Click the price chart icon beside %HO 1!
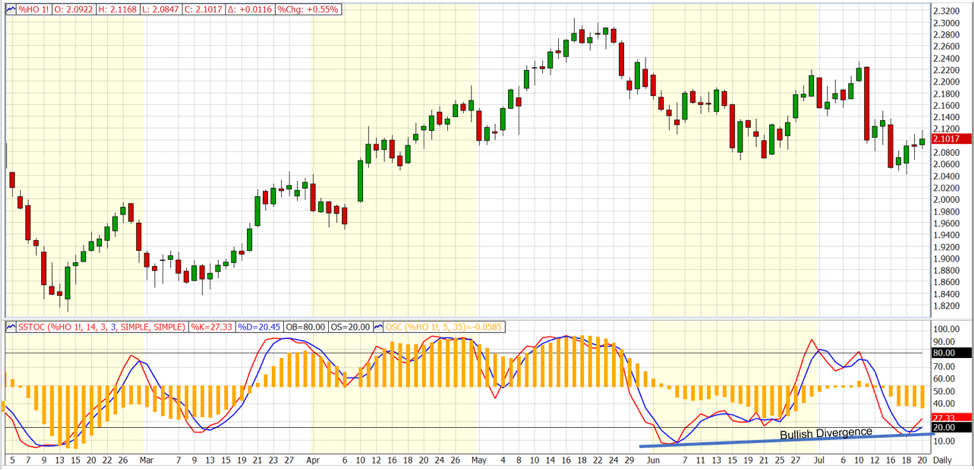The width and height of the screenshot is (974, 470). point(10,9)
